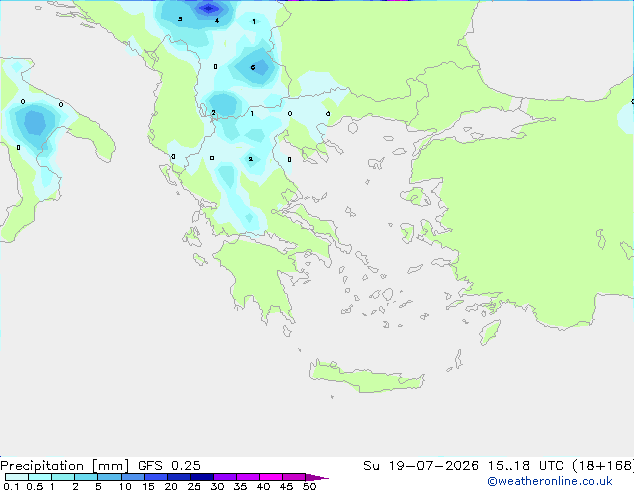Image resolution: width=634 pixels, height=490 pixels.
Task: Pick the 15–20 mm legend color box
Action: (x=156, y=477)
